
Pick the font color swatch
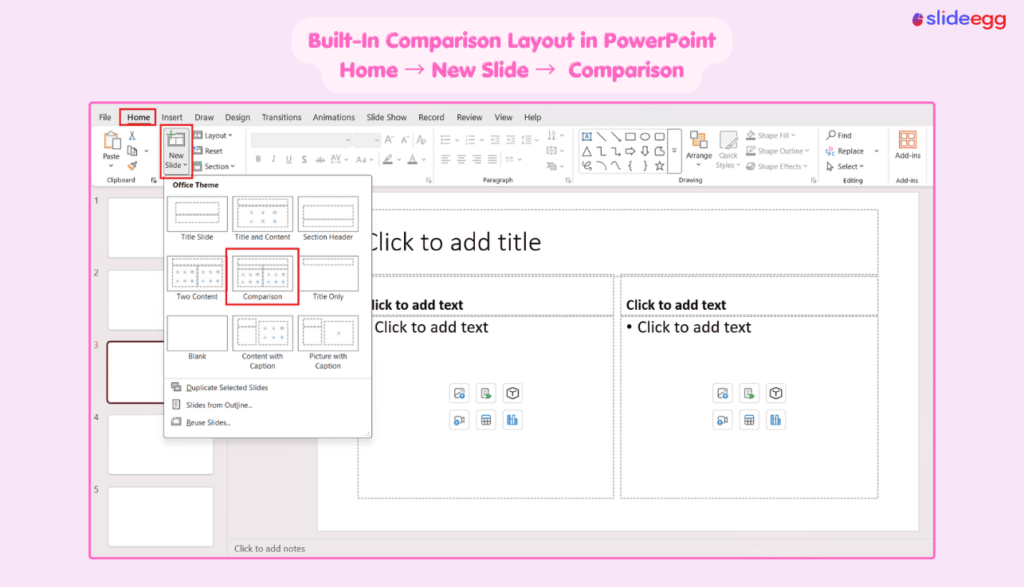412,159
